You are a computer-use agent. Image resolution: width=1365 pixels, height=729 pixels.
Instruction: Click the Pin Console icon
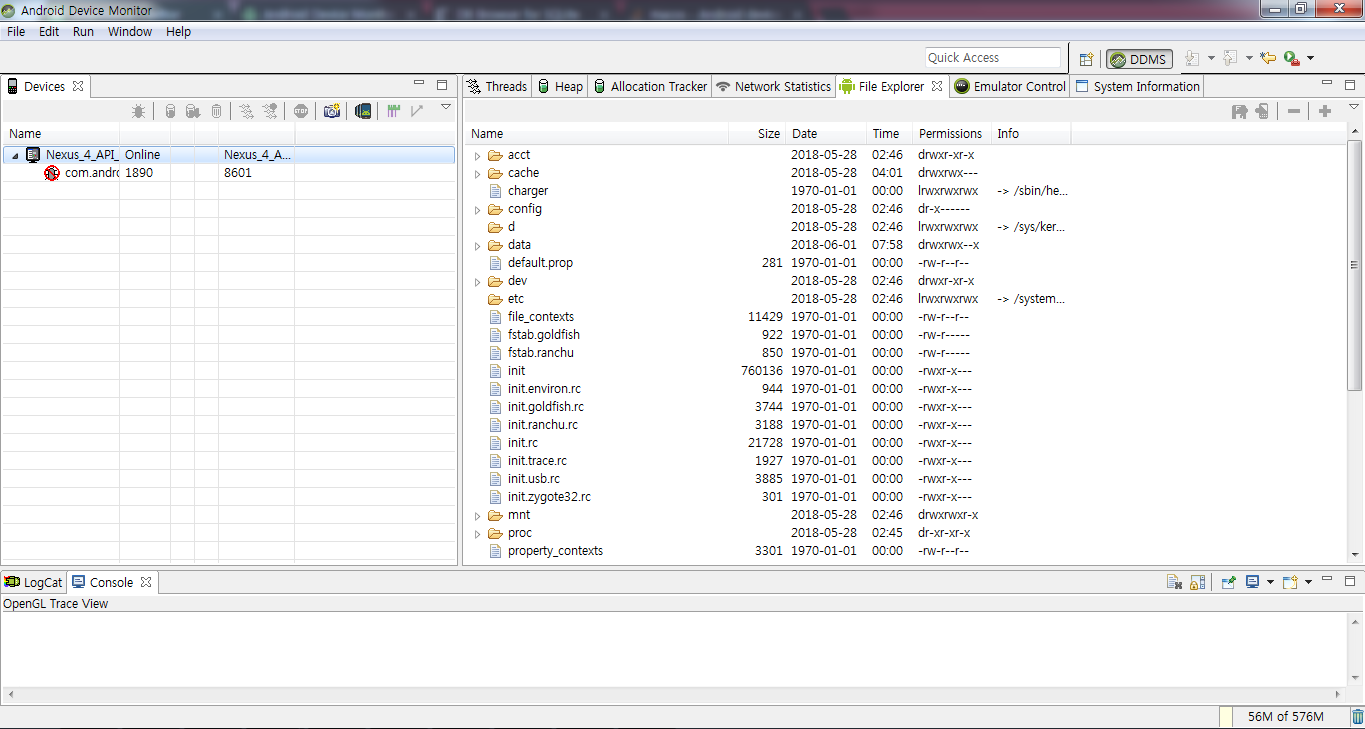1229,582
